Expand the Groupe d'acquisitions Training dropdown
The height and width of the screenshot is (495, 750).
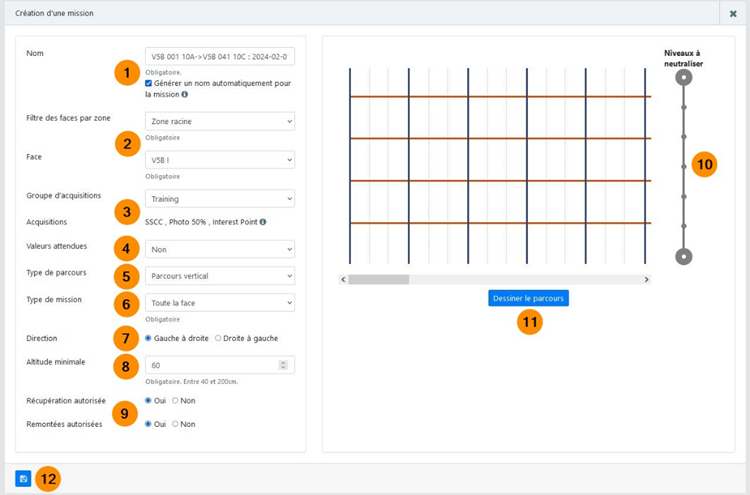[x=220, y=198]
